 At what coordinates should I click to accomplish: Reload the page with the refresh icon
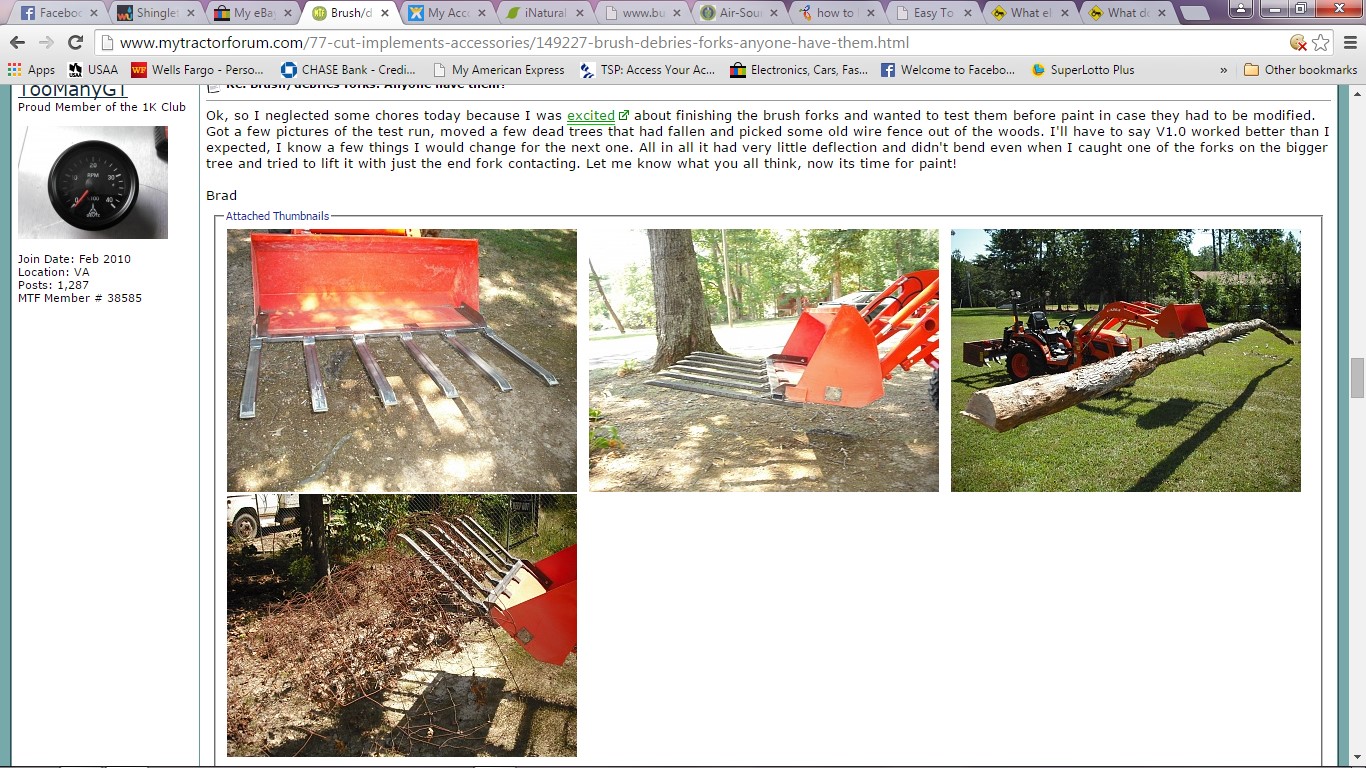pyautogui.click(x=75, y=43)
